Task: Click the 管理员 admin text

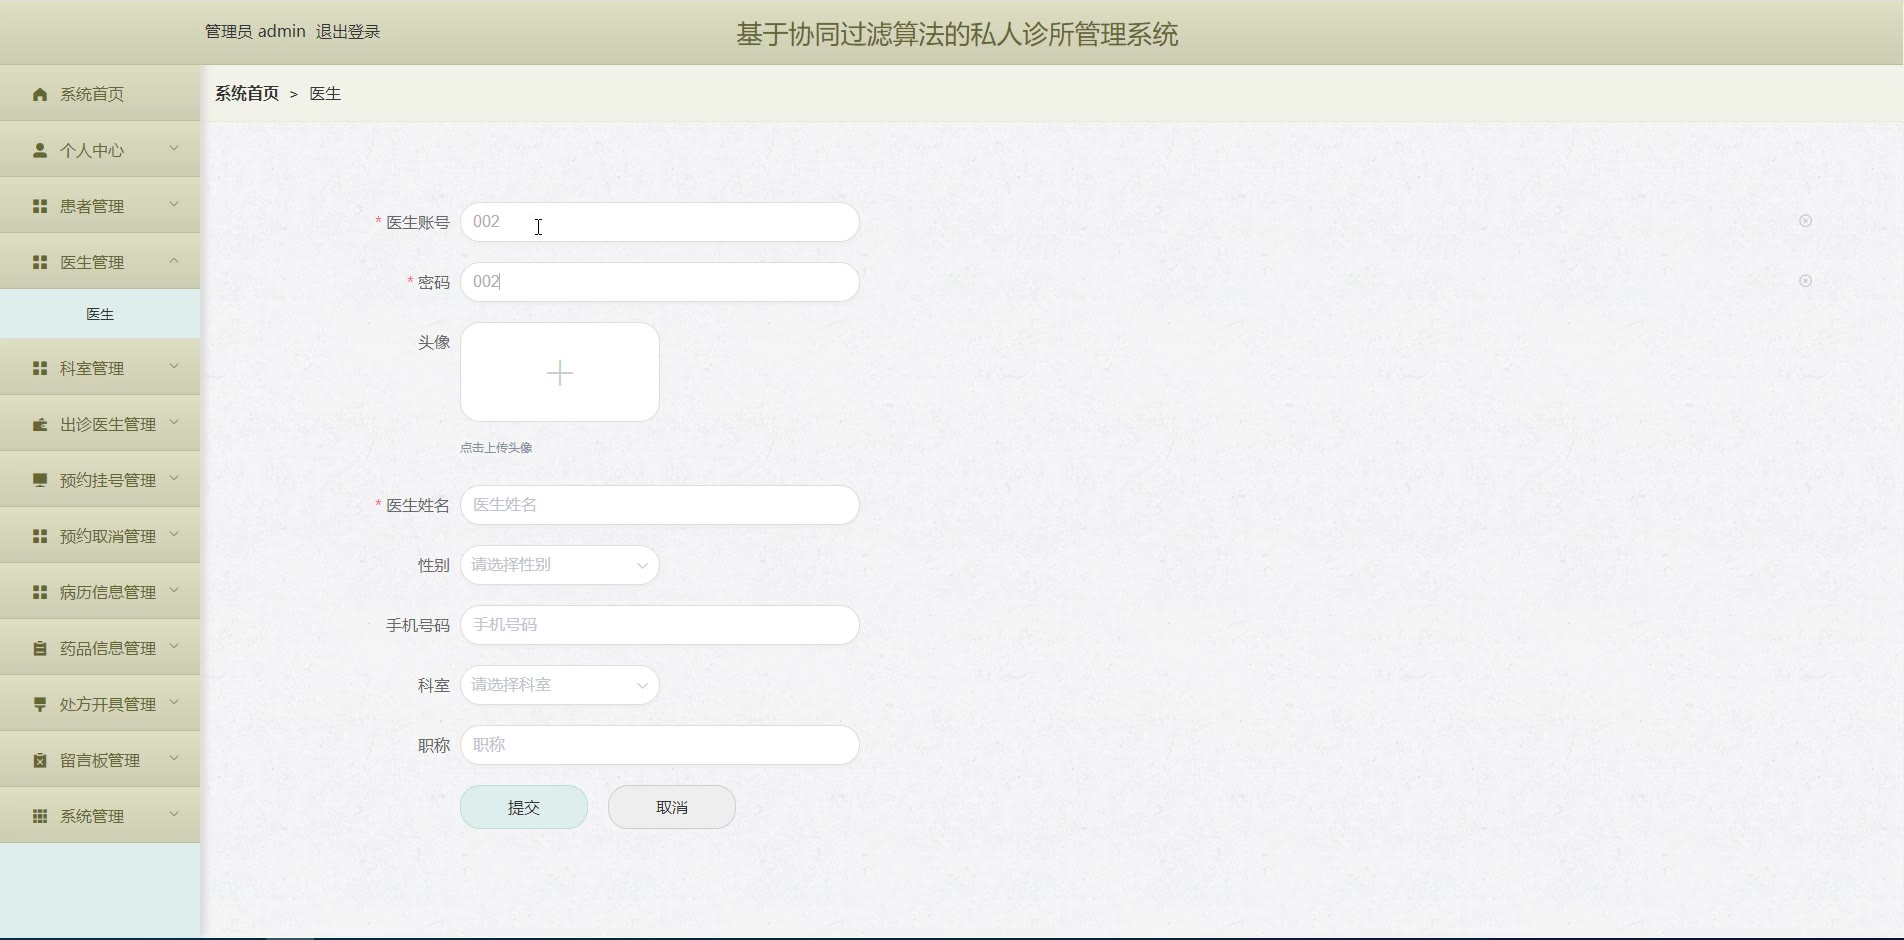Action: 255,32
